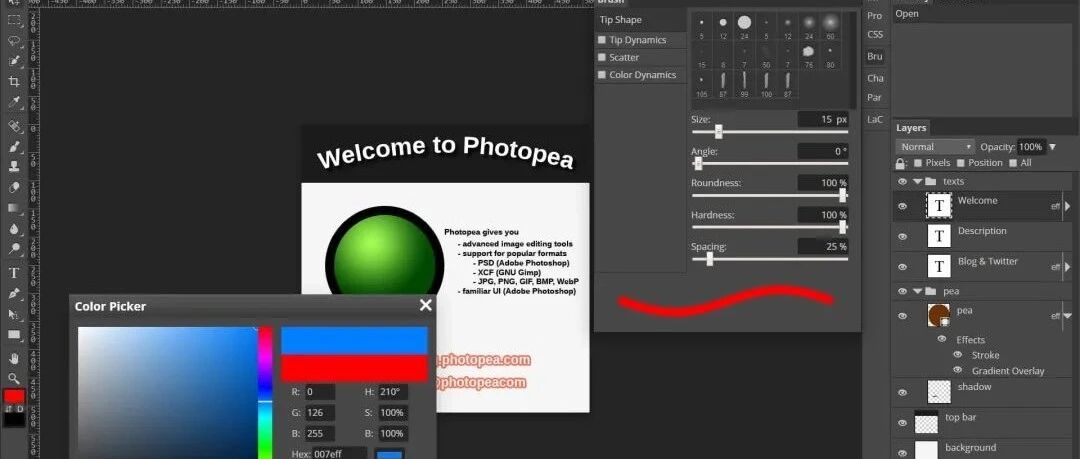The height and width of the screenshot is (459, 1080).
Task: Close the Color Picker dialog
Action: (426, 305)
